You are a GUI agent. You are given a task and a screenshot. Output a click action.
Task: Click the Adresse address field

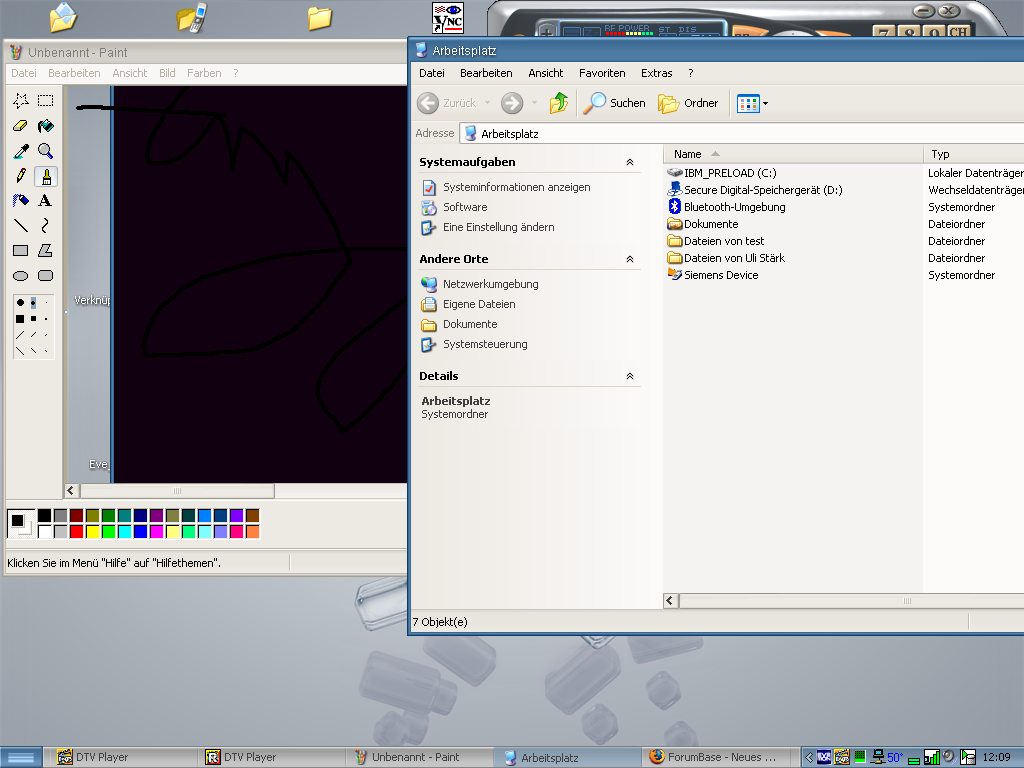click(741, 133)
